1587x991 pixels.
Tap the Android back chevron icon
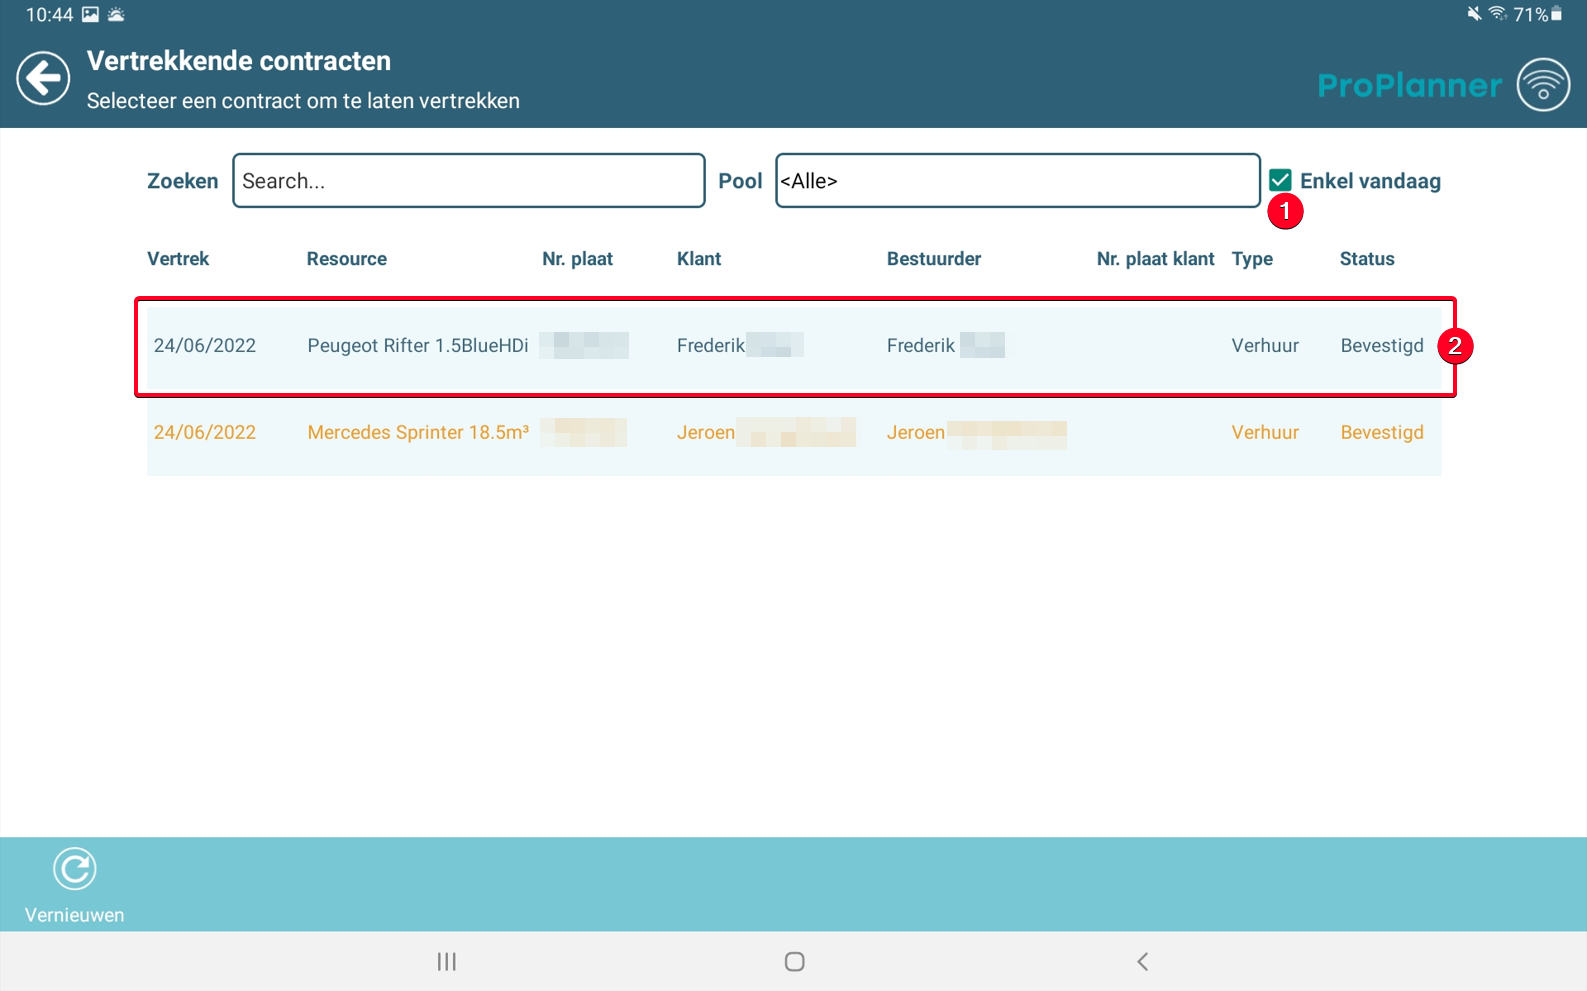tap(1142, 962)
